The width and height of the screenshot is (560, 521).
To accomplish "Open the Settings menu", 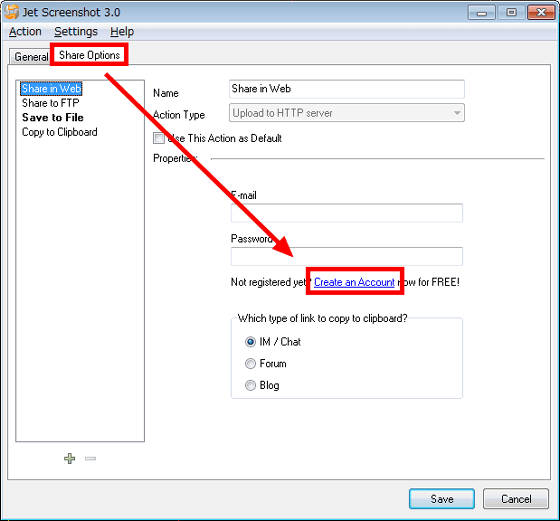I will (76, 31).
